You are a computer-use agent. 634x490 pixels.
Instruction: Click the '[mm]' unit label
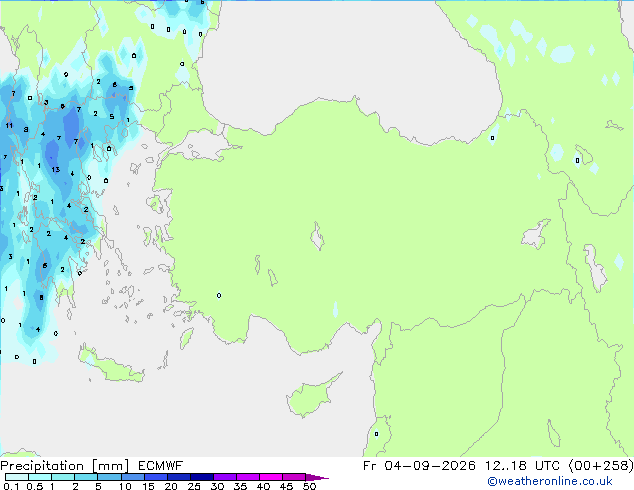click(x=111, y=466)
